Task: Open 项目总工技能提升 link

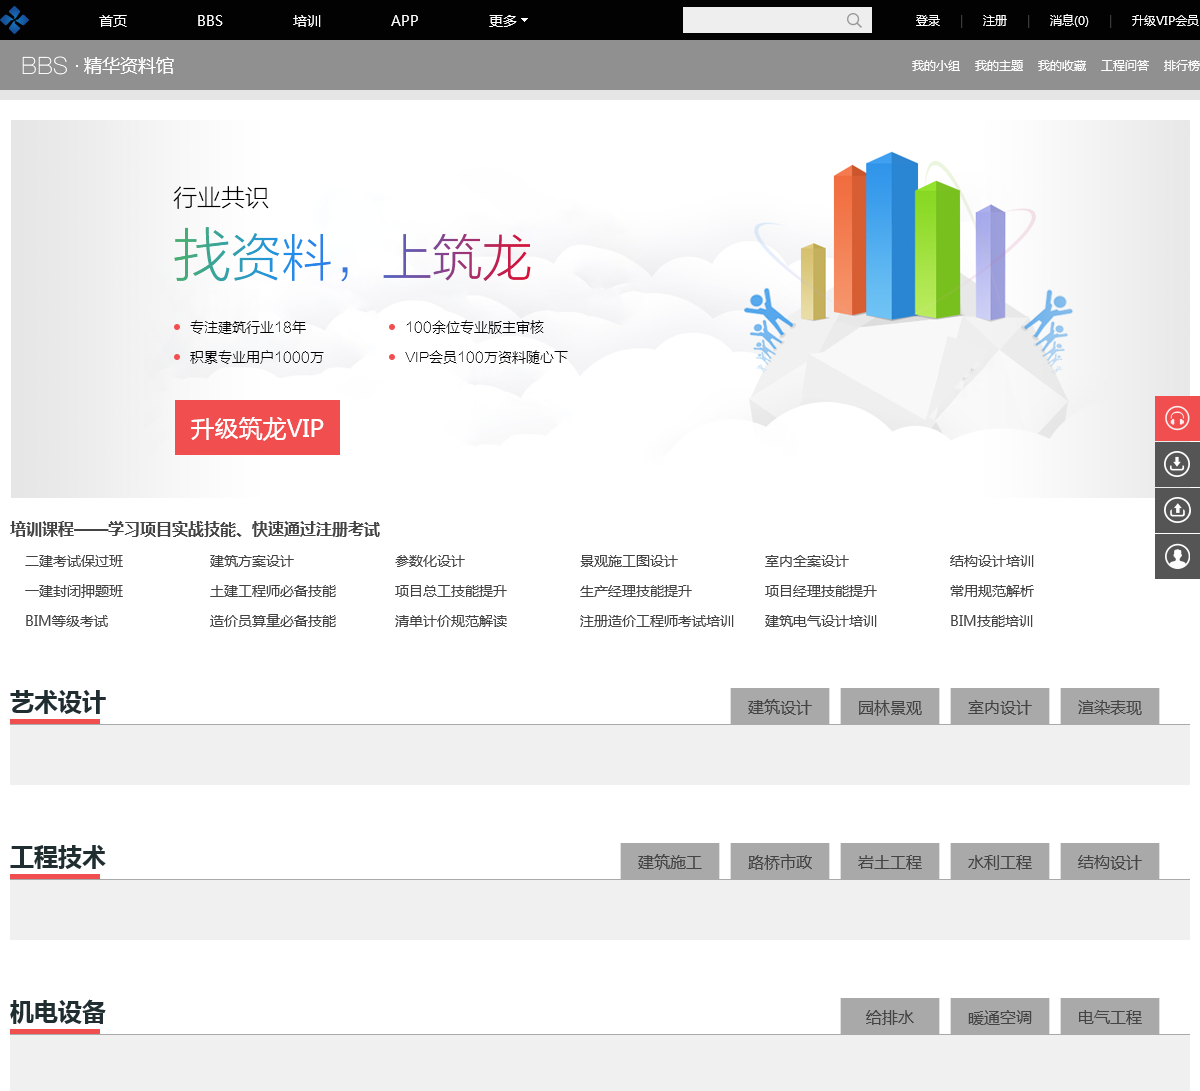Action: point(451,592)
